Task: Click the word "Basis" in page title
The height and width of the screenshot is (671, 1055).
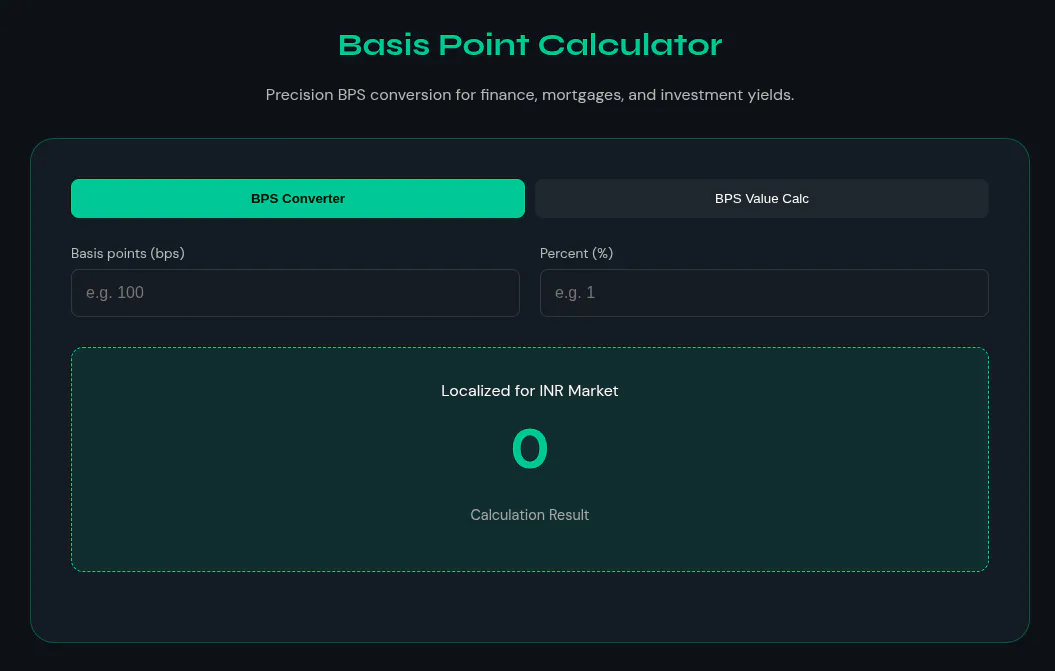Action: click(x=384, y=44)
